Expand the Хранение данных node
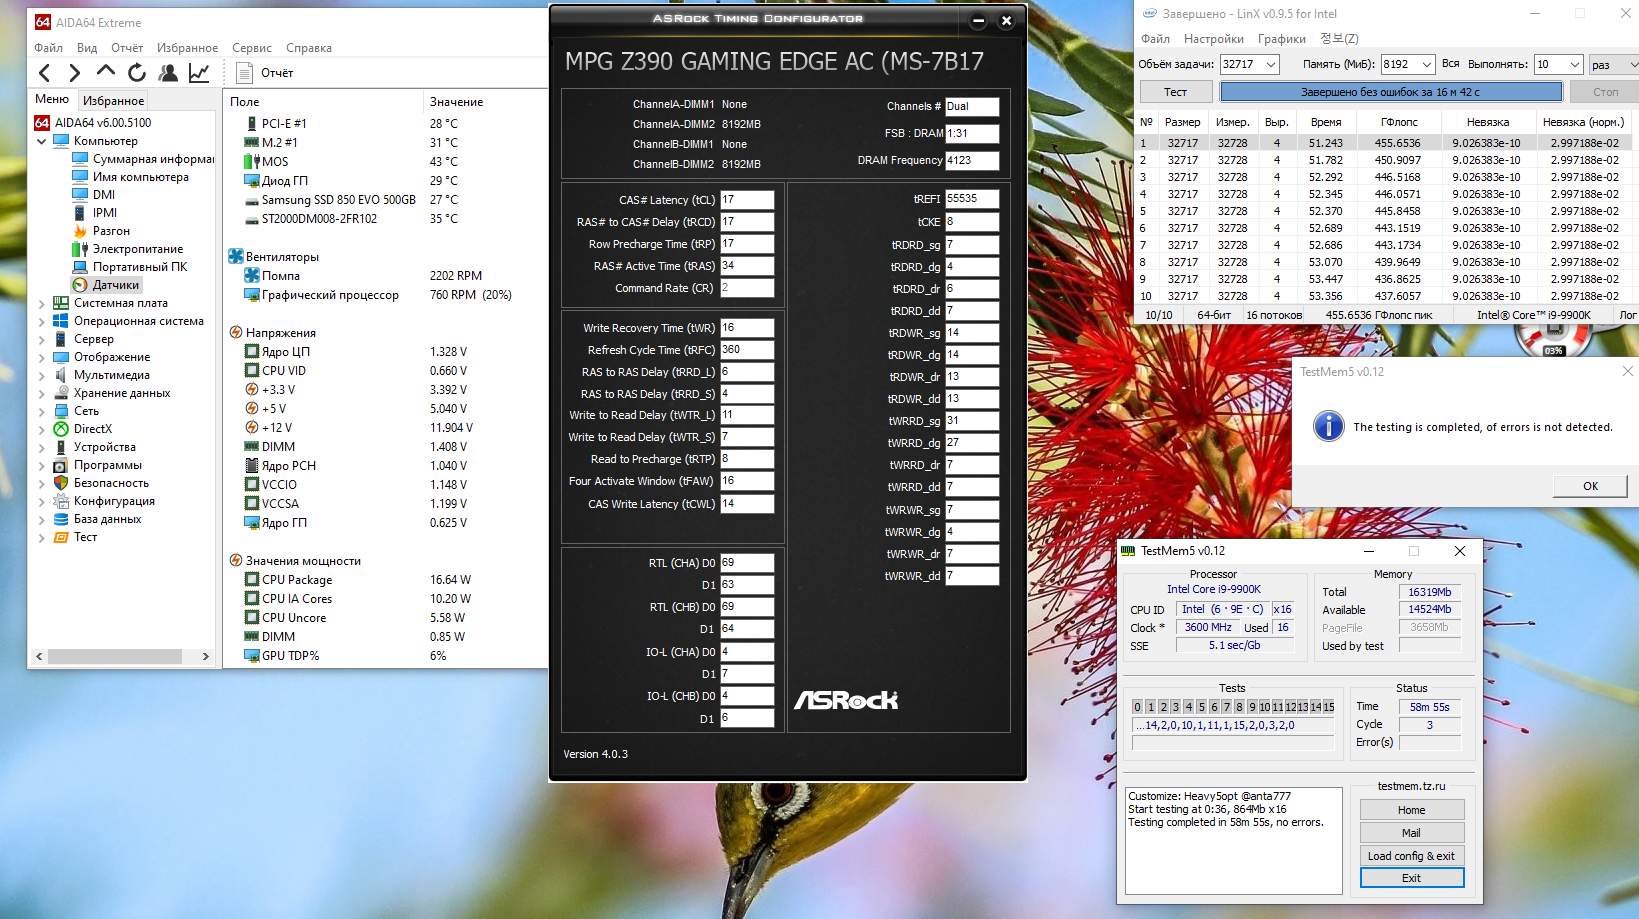1639x919 pixels. (x=42, y=393)
